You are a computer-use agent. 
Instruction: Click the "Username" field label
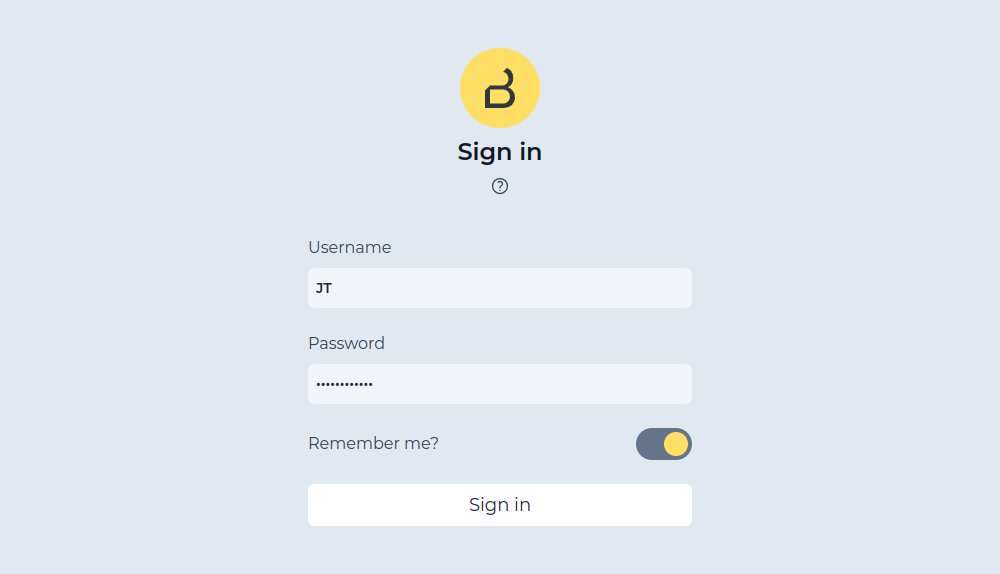pos(349,247)
